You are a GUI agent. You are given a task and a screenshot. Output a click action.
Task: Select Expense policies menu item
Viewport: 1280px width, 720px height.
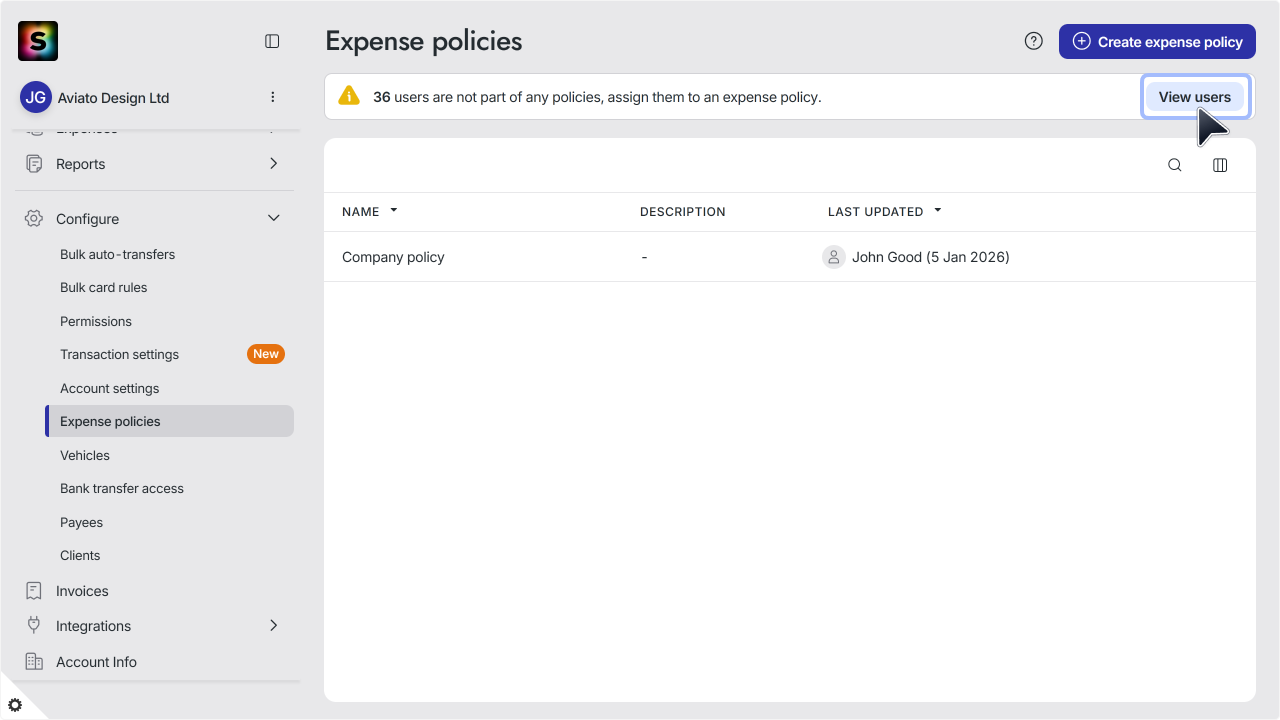point(170,421)
